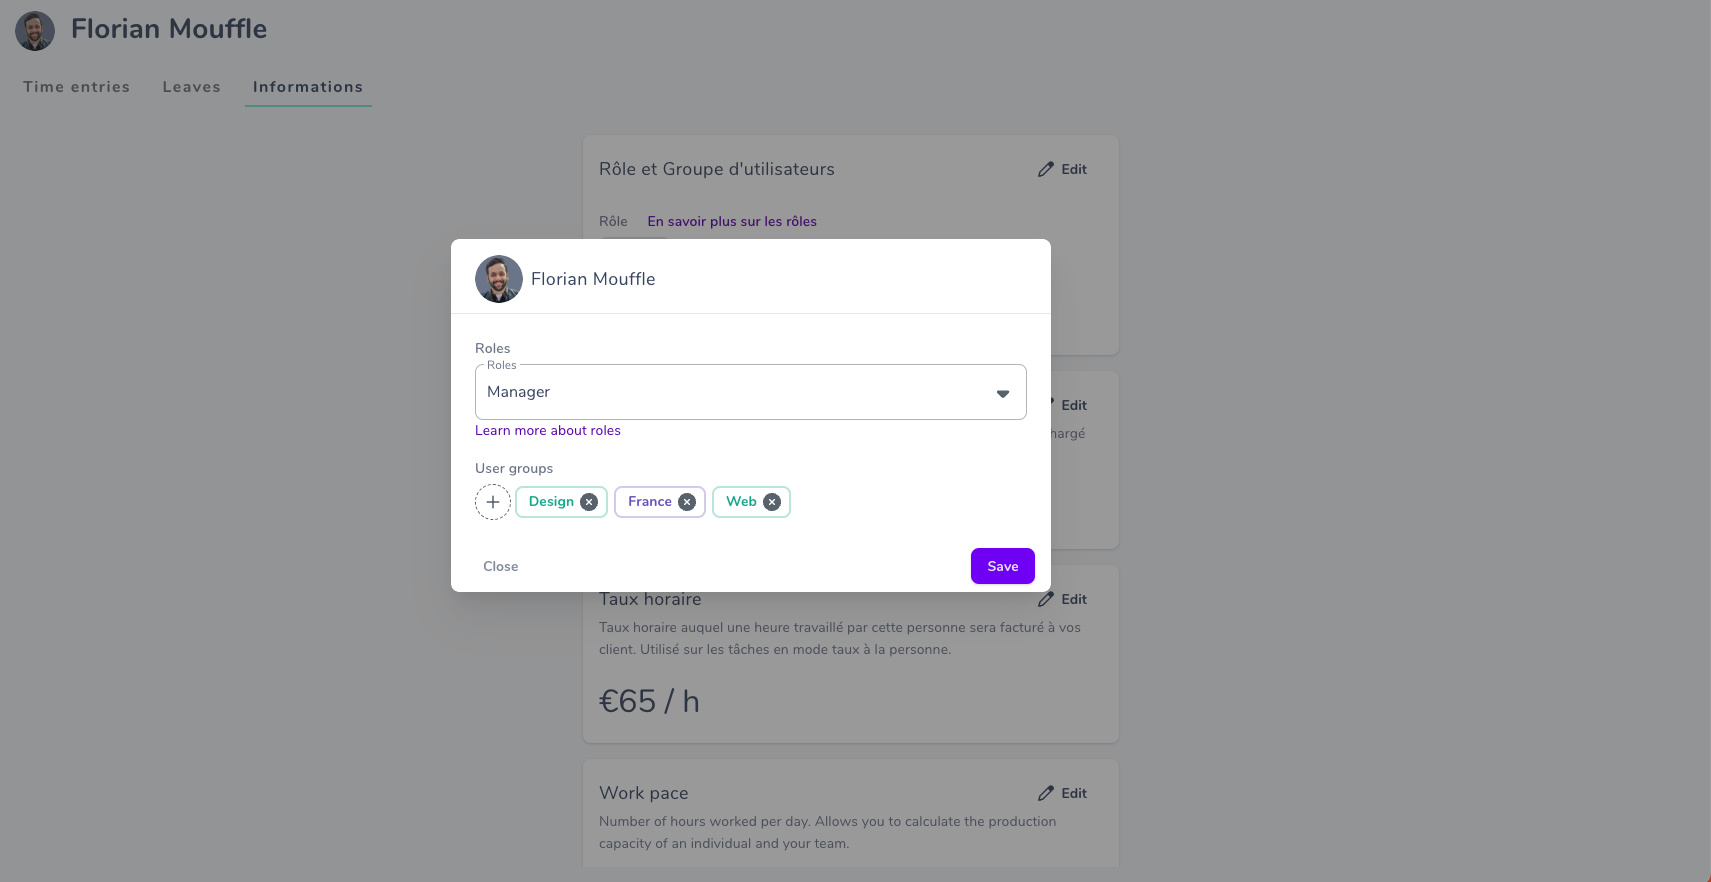Screen dimensions: 1711x882
Task: Switch to the Leaves tab
Action: click(x=192, y=87)
